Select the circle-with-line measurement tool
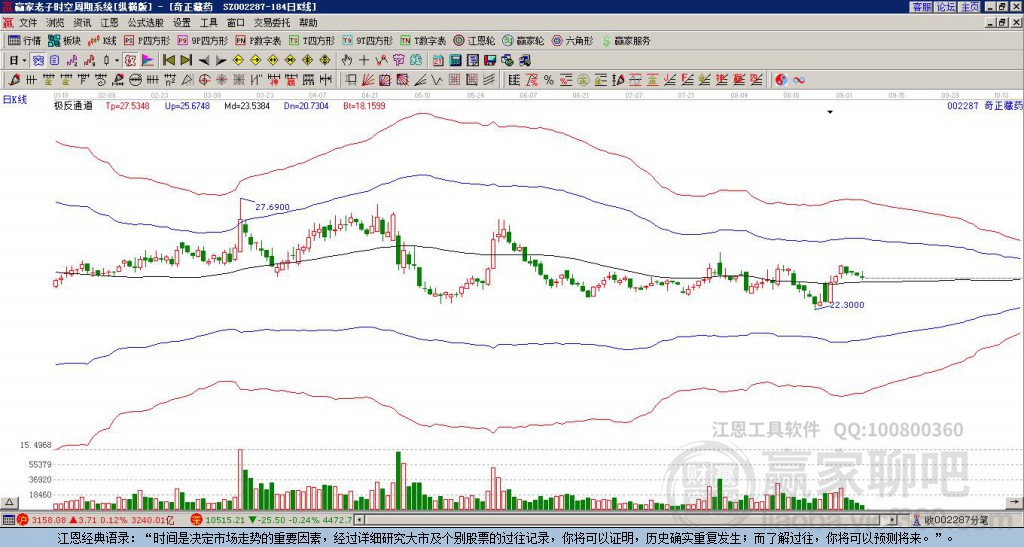 [135, 80]
